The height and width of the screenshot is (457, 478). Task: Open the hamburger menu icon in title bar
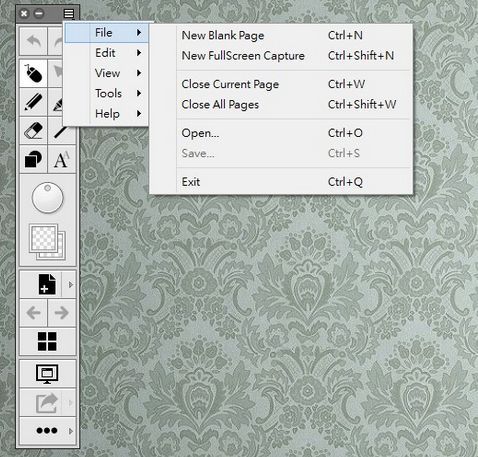click(69, 14)
